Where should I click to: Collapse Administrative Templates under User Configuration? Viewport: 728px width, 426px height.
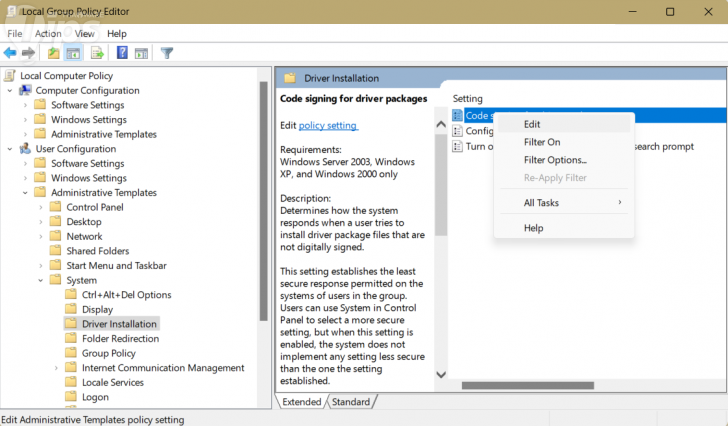pyautogui.click(x=25, y=193)
